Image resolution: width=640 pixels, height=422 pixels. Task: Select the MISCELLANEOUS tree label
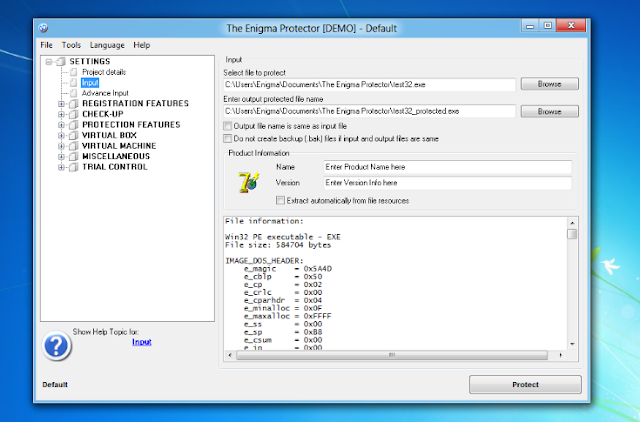click(116, 157)
